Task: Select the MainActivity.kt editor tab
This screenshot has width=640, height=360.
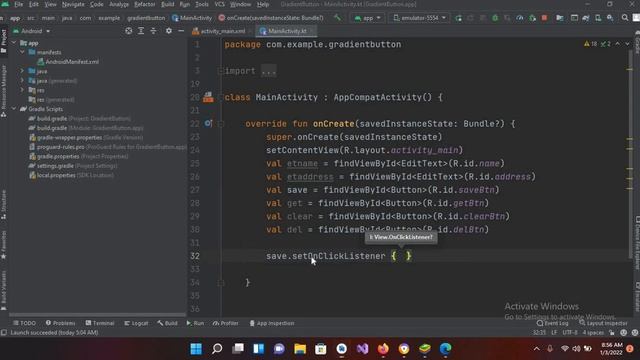Action: click(x=287, y=31)
